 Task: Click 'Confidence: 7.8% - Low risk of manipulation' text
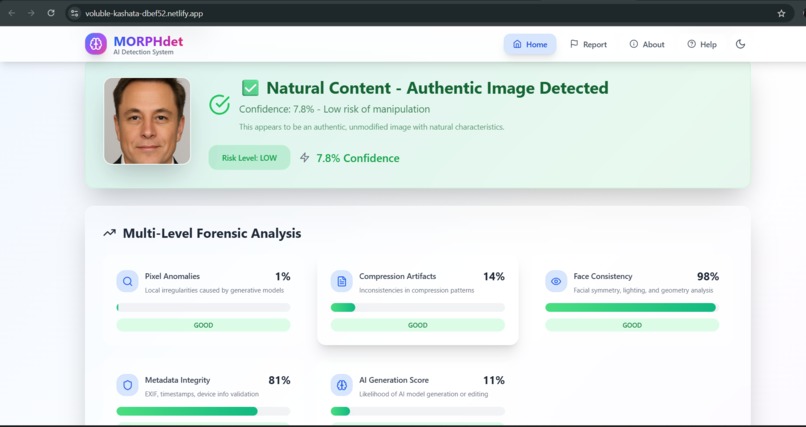pyautogui.click(x=335, y=109)
